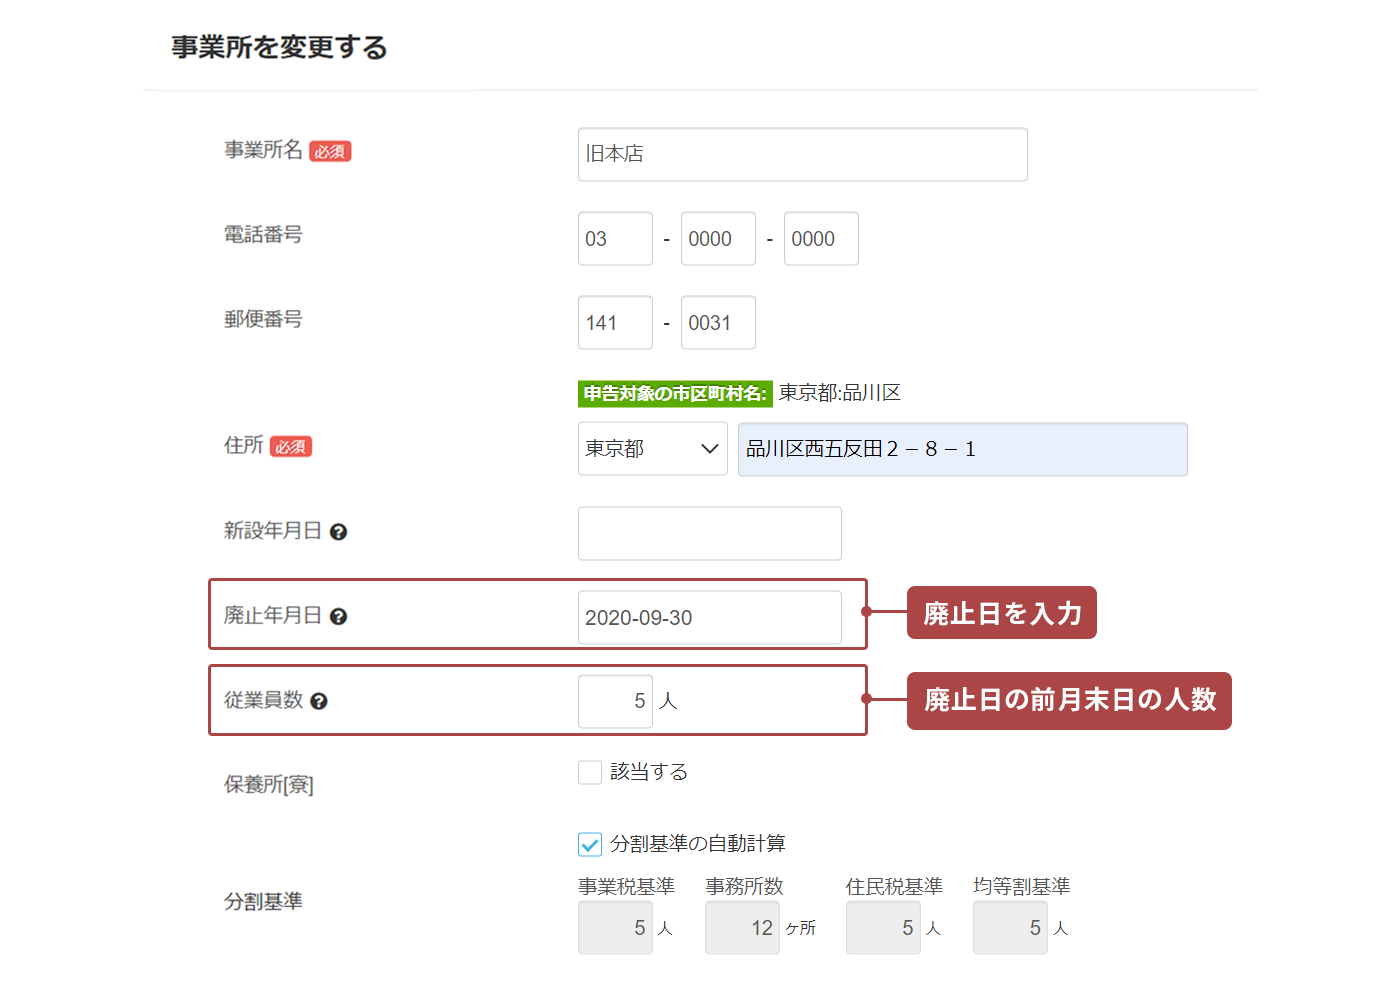Focus the 事業所名 field containing 旧本店

(802, 154)
